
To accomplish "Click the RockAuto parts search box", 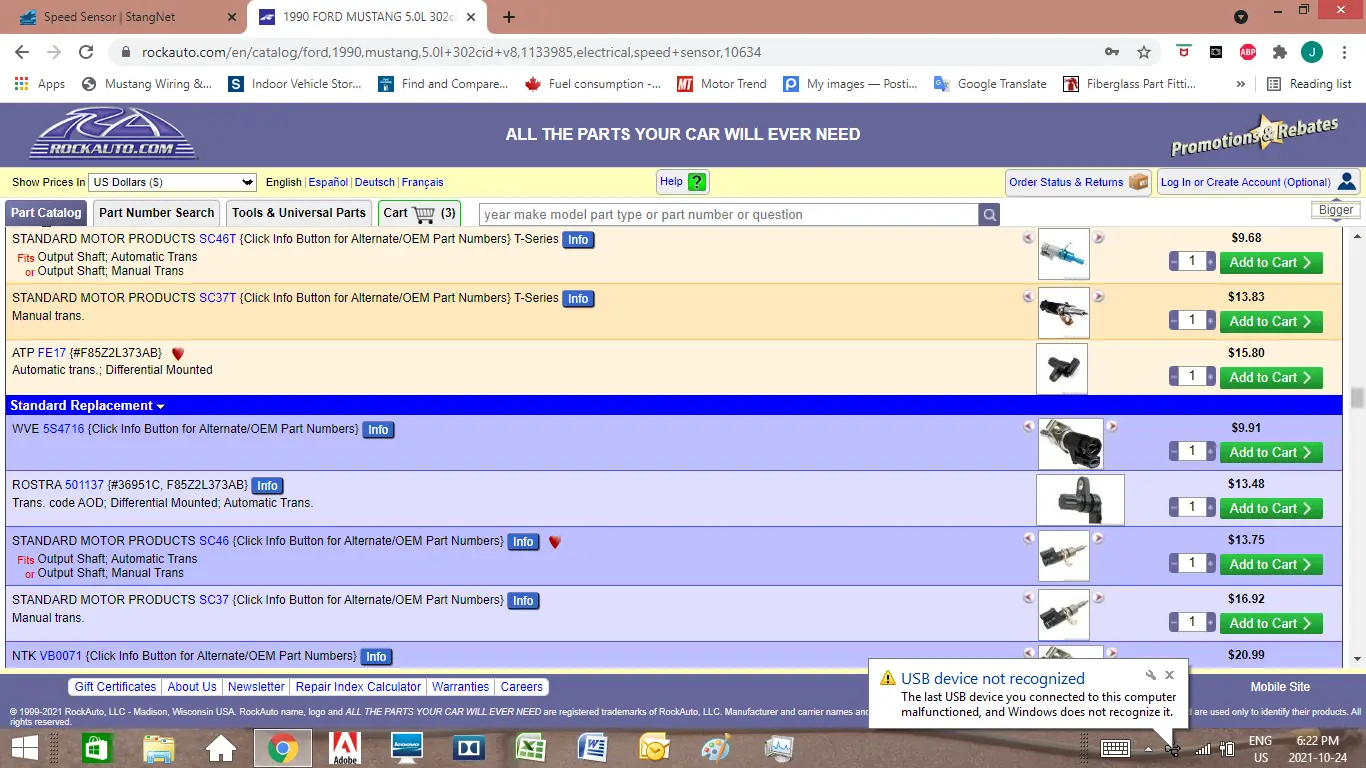I will coord(729,214).
